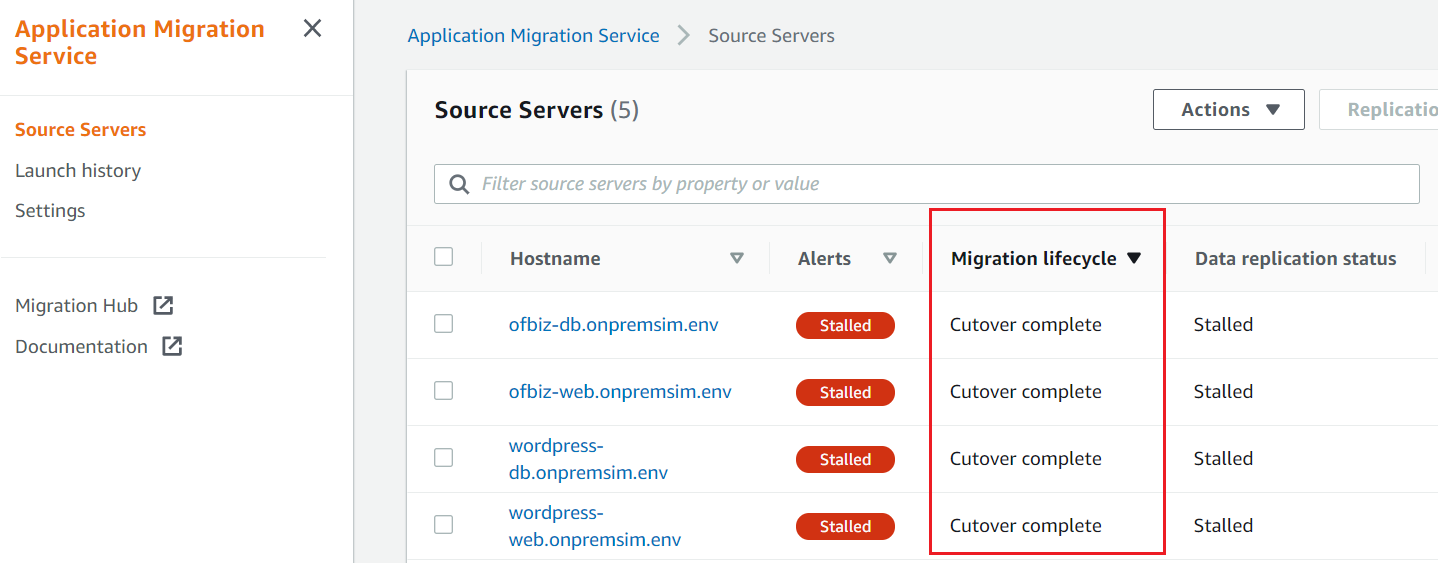Open ofbiz-db.onpremsim.env server details
The width and height of the screenshot is (1438, 563).
point(613,325)
